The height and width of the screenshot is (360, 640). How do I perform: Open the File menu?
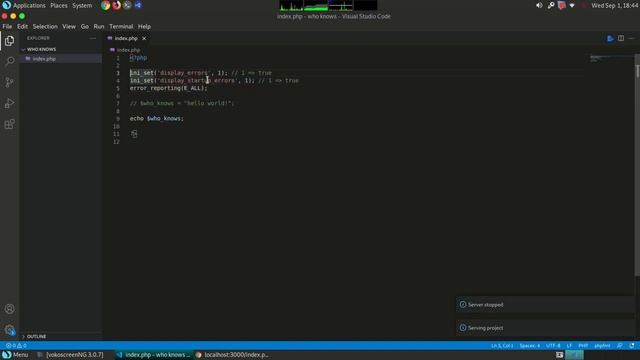tap(7, 27)
